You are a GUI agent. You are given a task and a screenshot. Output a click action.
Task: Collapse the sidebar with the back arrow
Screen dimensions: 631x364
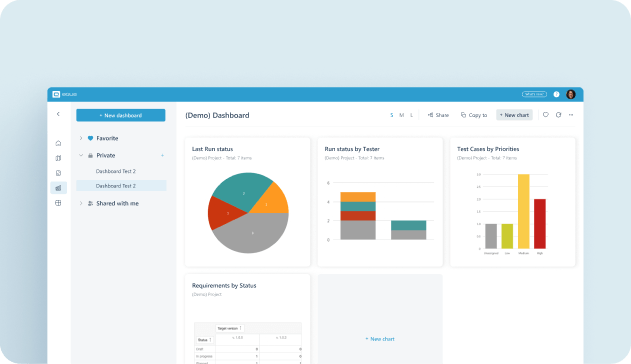click(58, 114)
